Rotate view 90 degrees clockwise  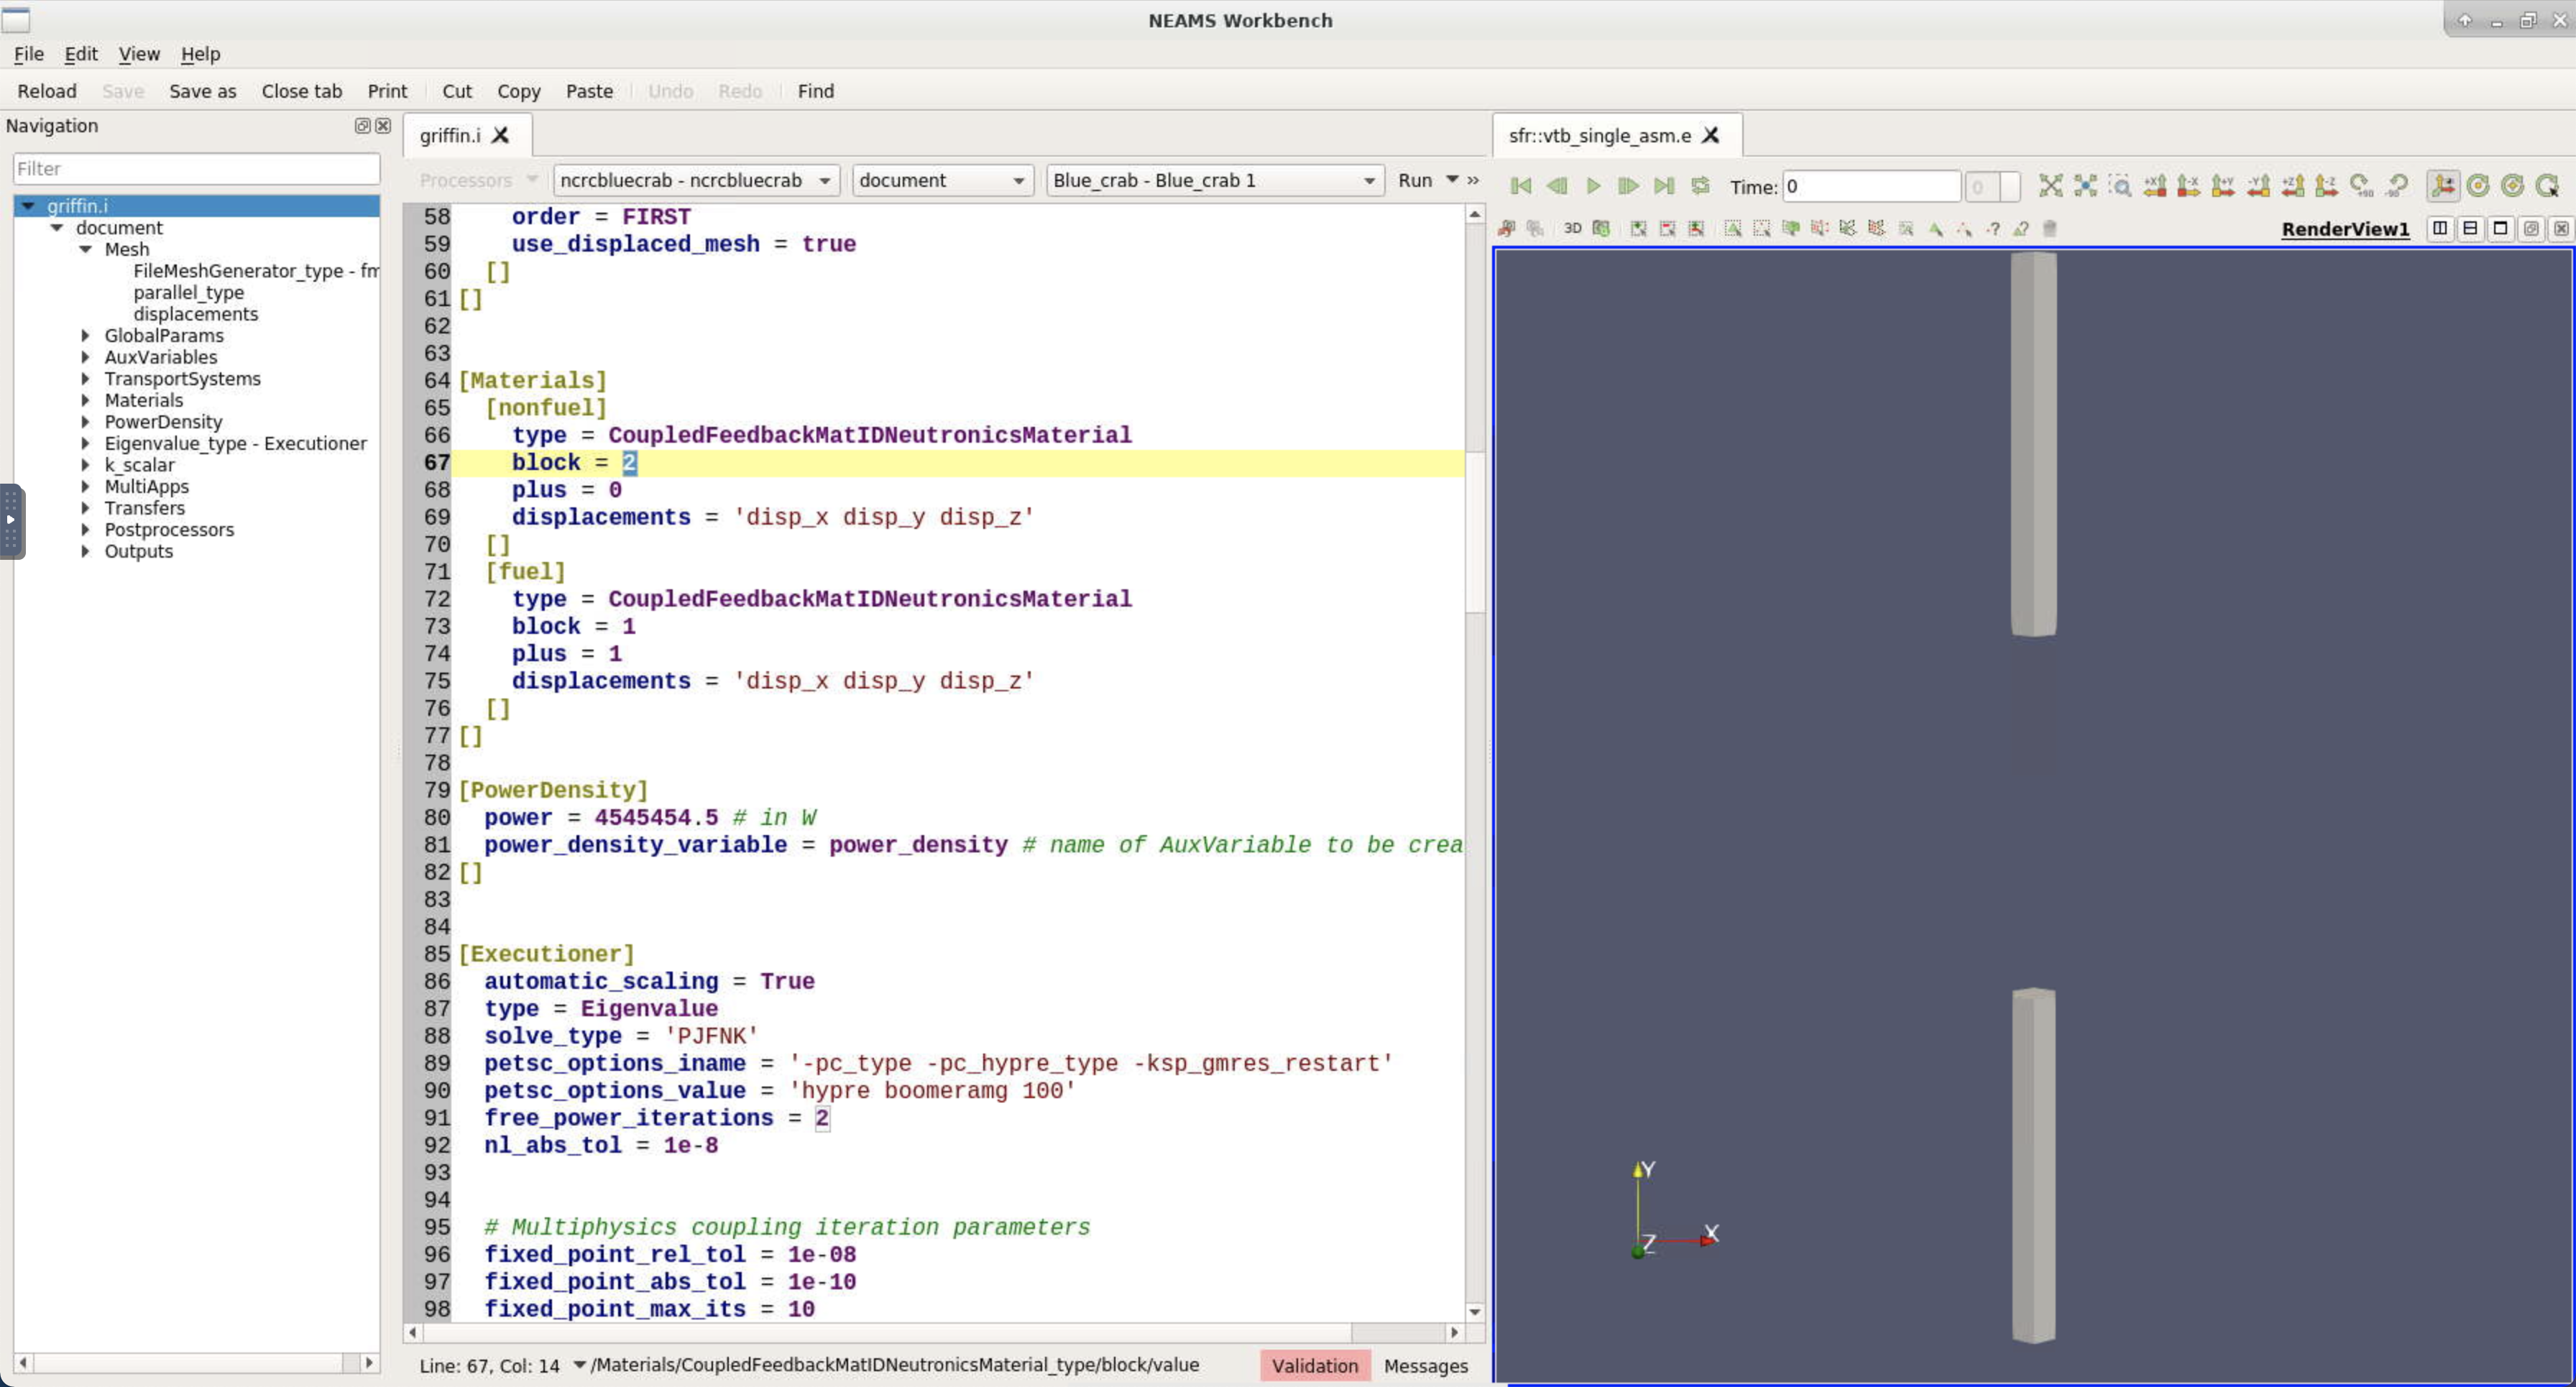tap(2362, 186)
